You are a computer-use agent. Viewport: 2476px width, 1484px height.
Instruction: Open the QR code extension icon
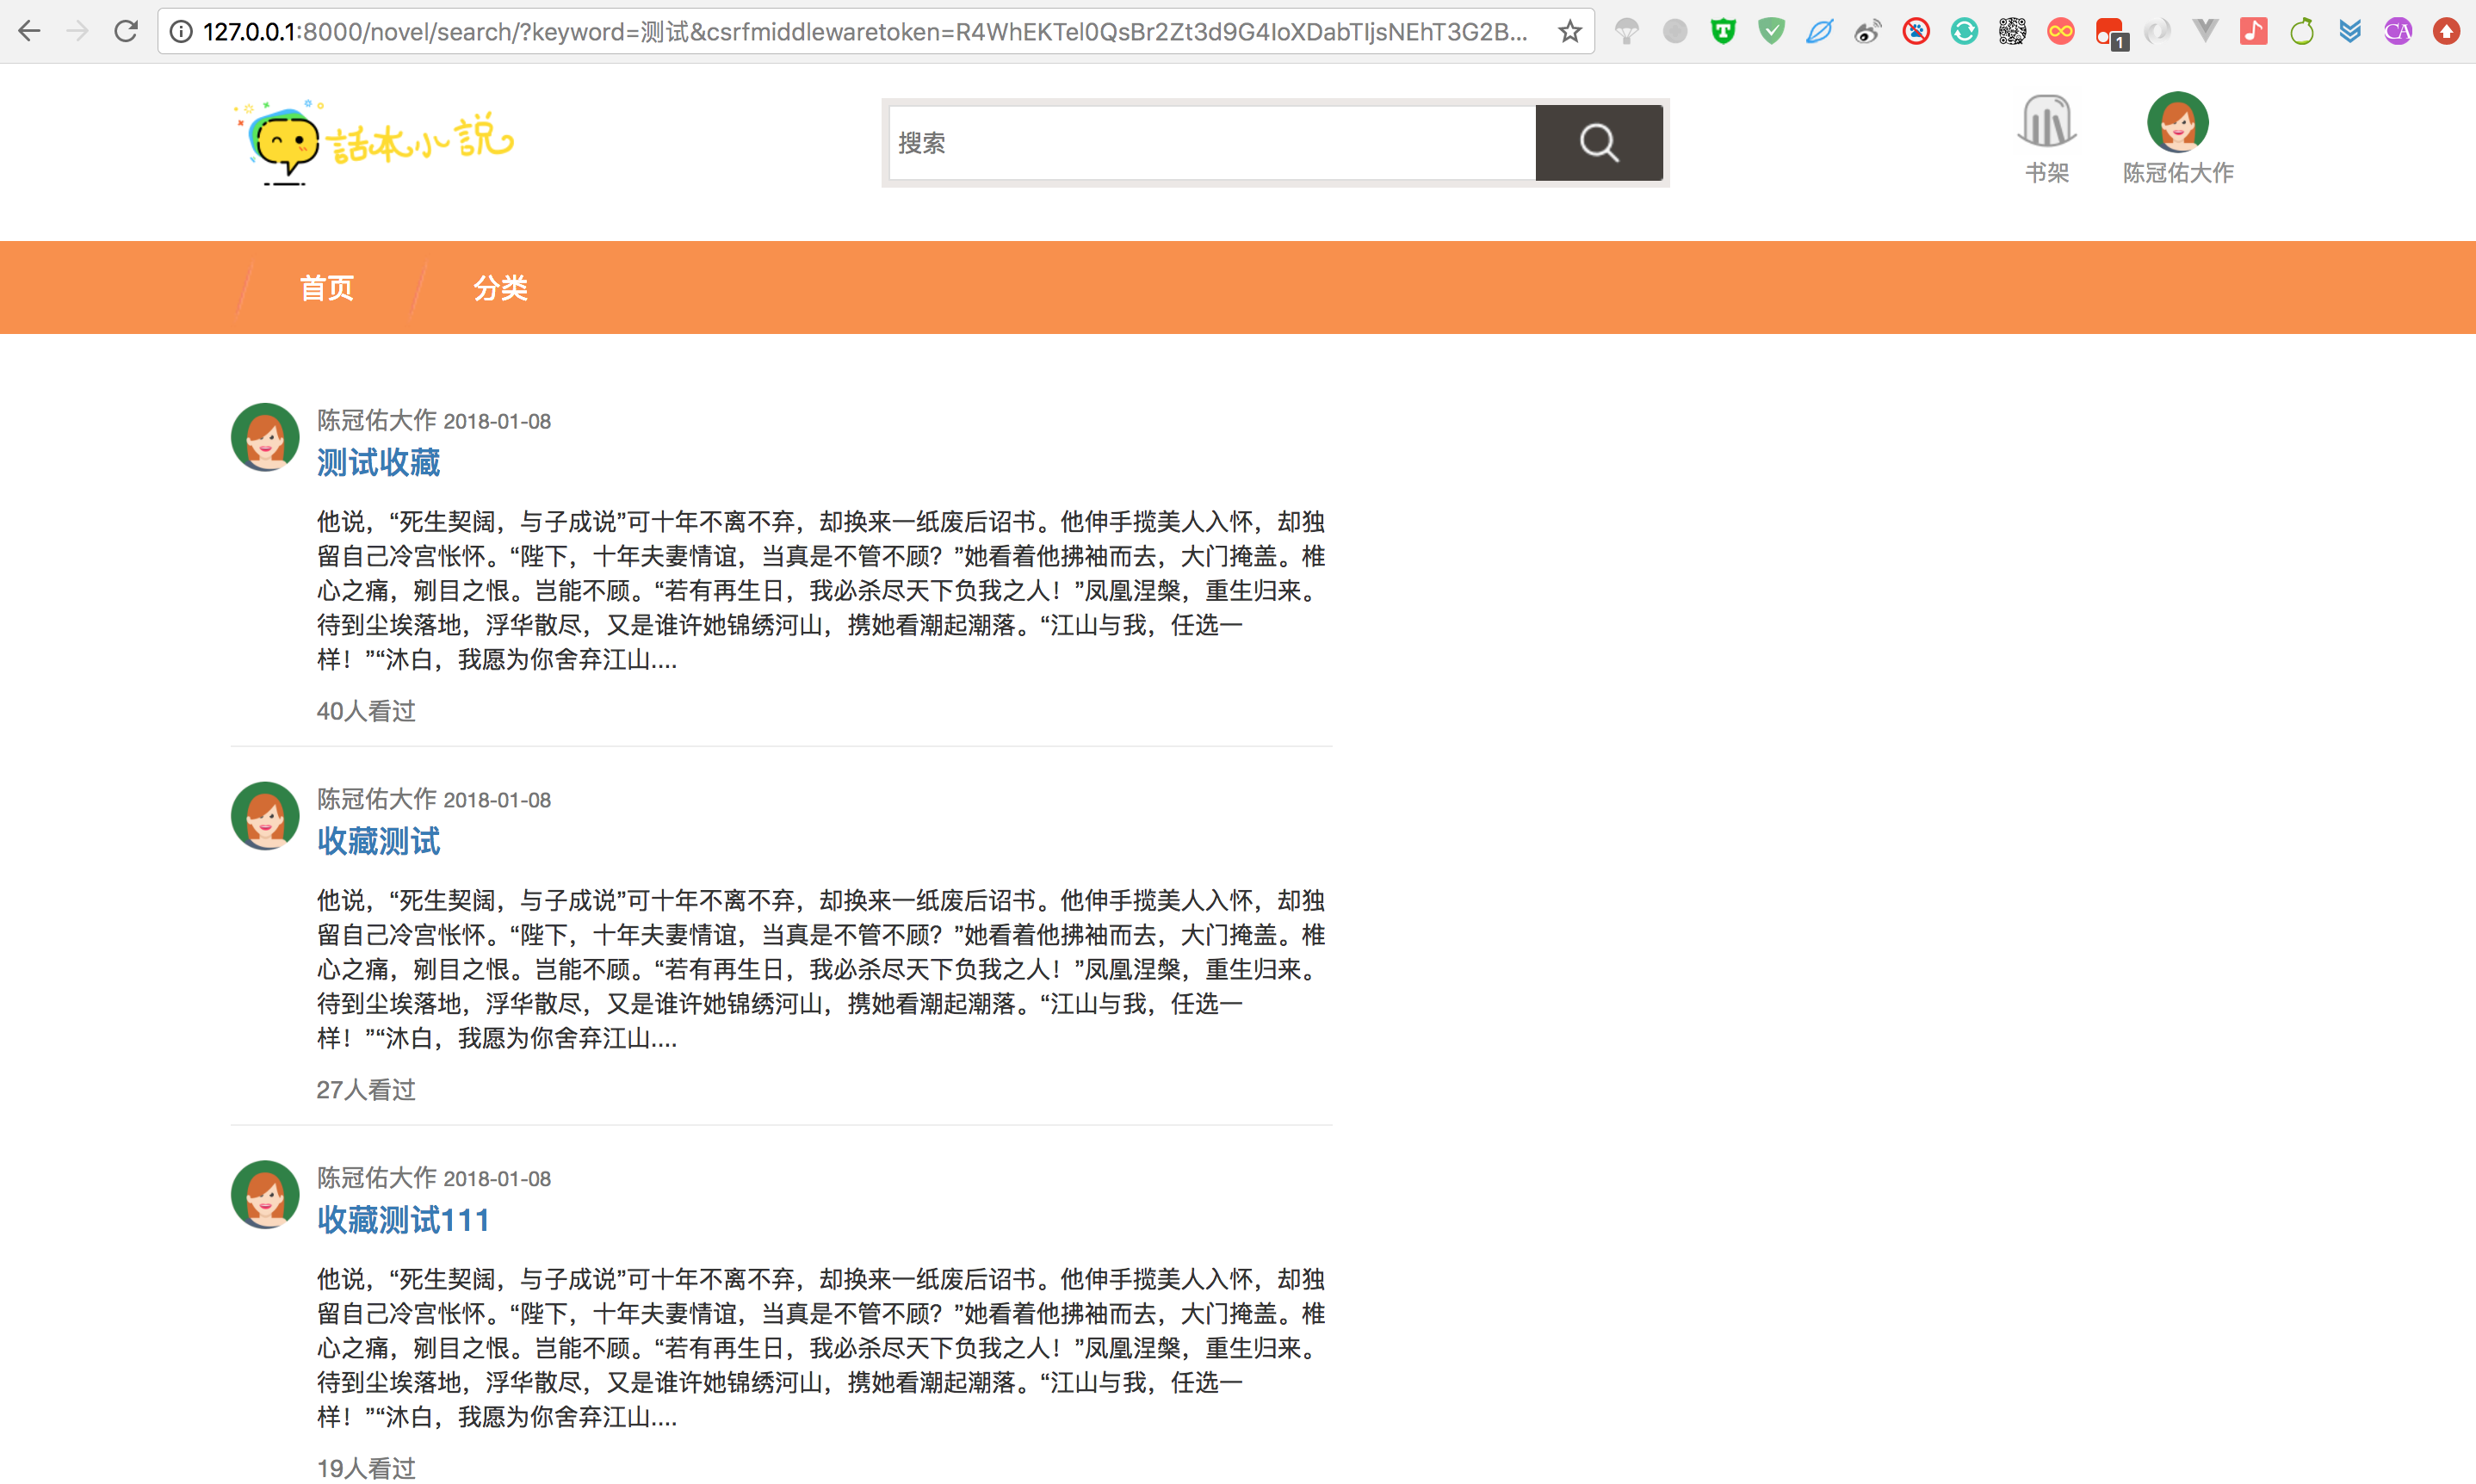coord(2012,32)
